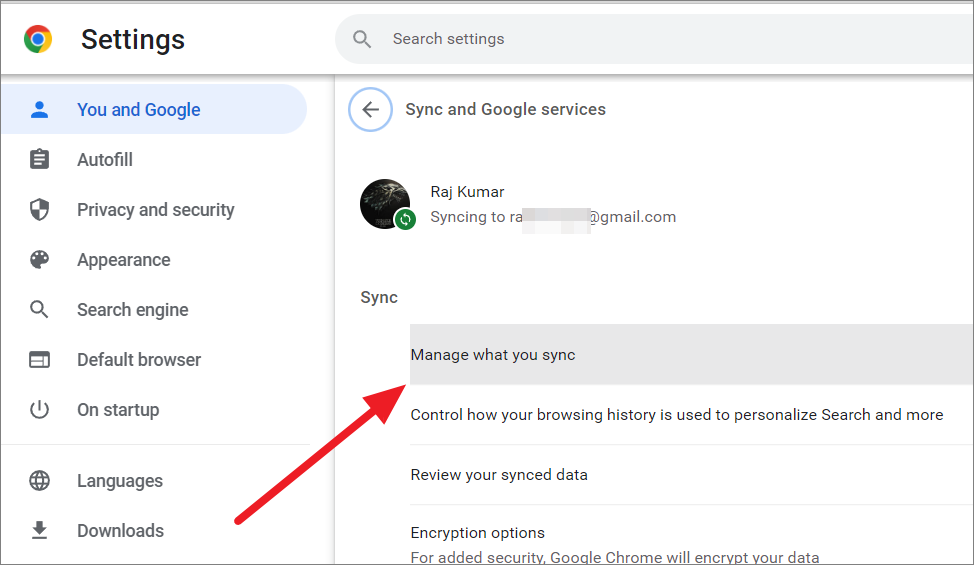Open Manage what you sync
Screen dimensions: 974x565
click(x=691, y=355)
